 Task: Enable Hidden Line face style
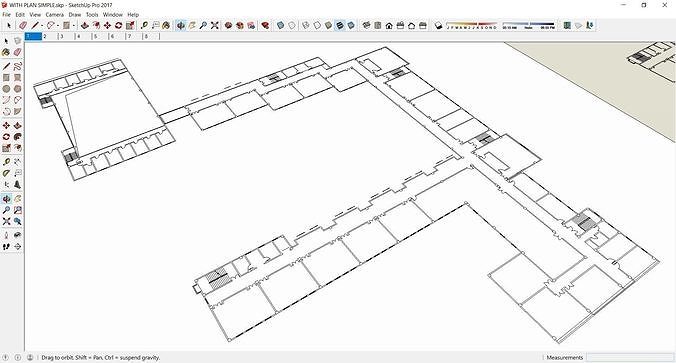[317, 25]
